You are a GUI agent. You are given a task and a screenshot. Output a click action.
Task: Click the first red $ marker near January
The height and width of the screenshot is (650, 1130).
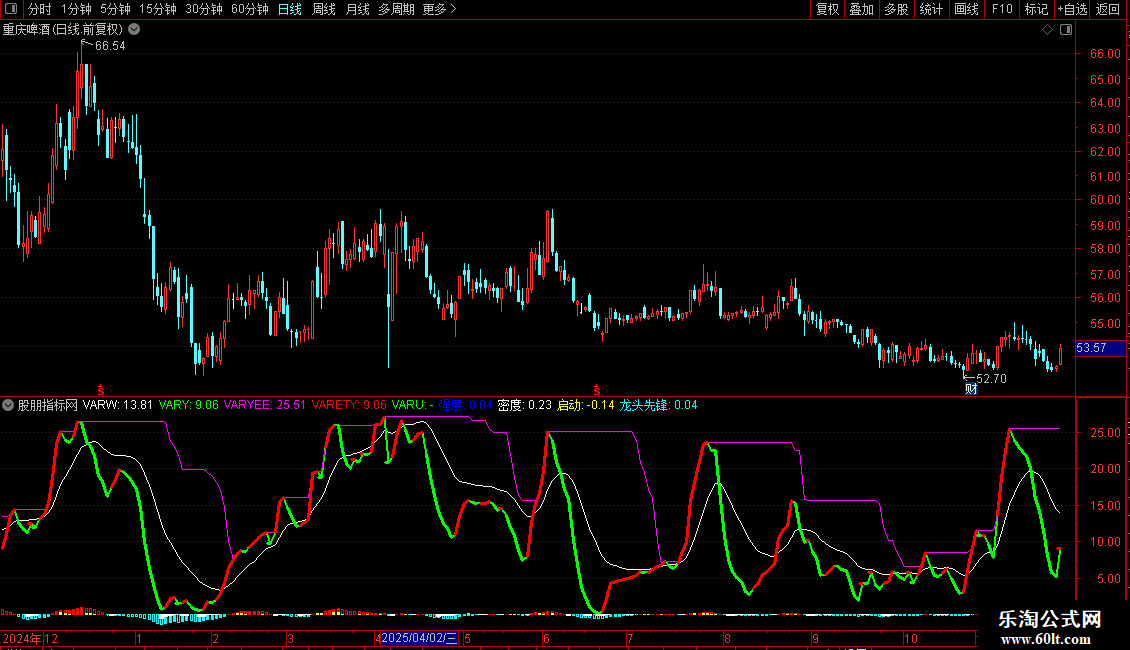click(x=100, y=387)
